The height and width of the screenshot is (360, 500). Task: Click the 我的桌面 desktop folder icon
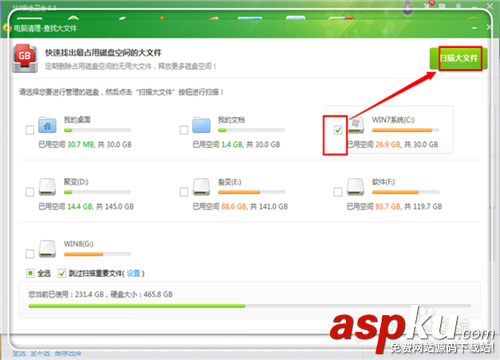[x=47, y=125]
